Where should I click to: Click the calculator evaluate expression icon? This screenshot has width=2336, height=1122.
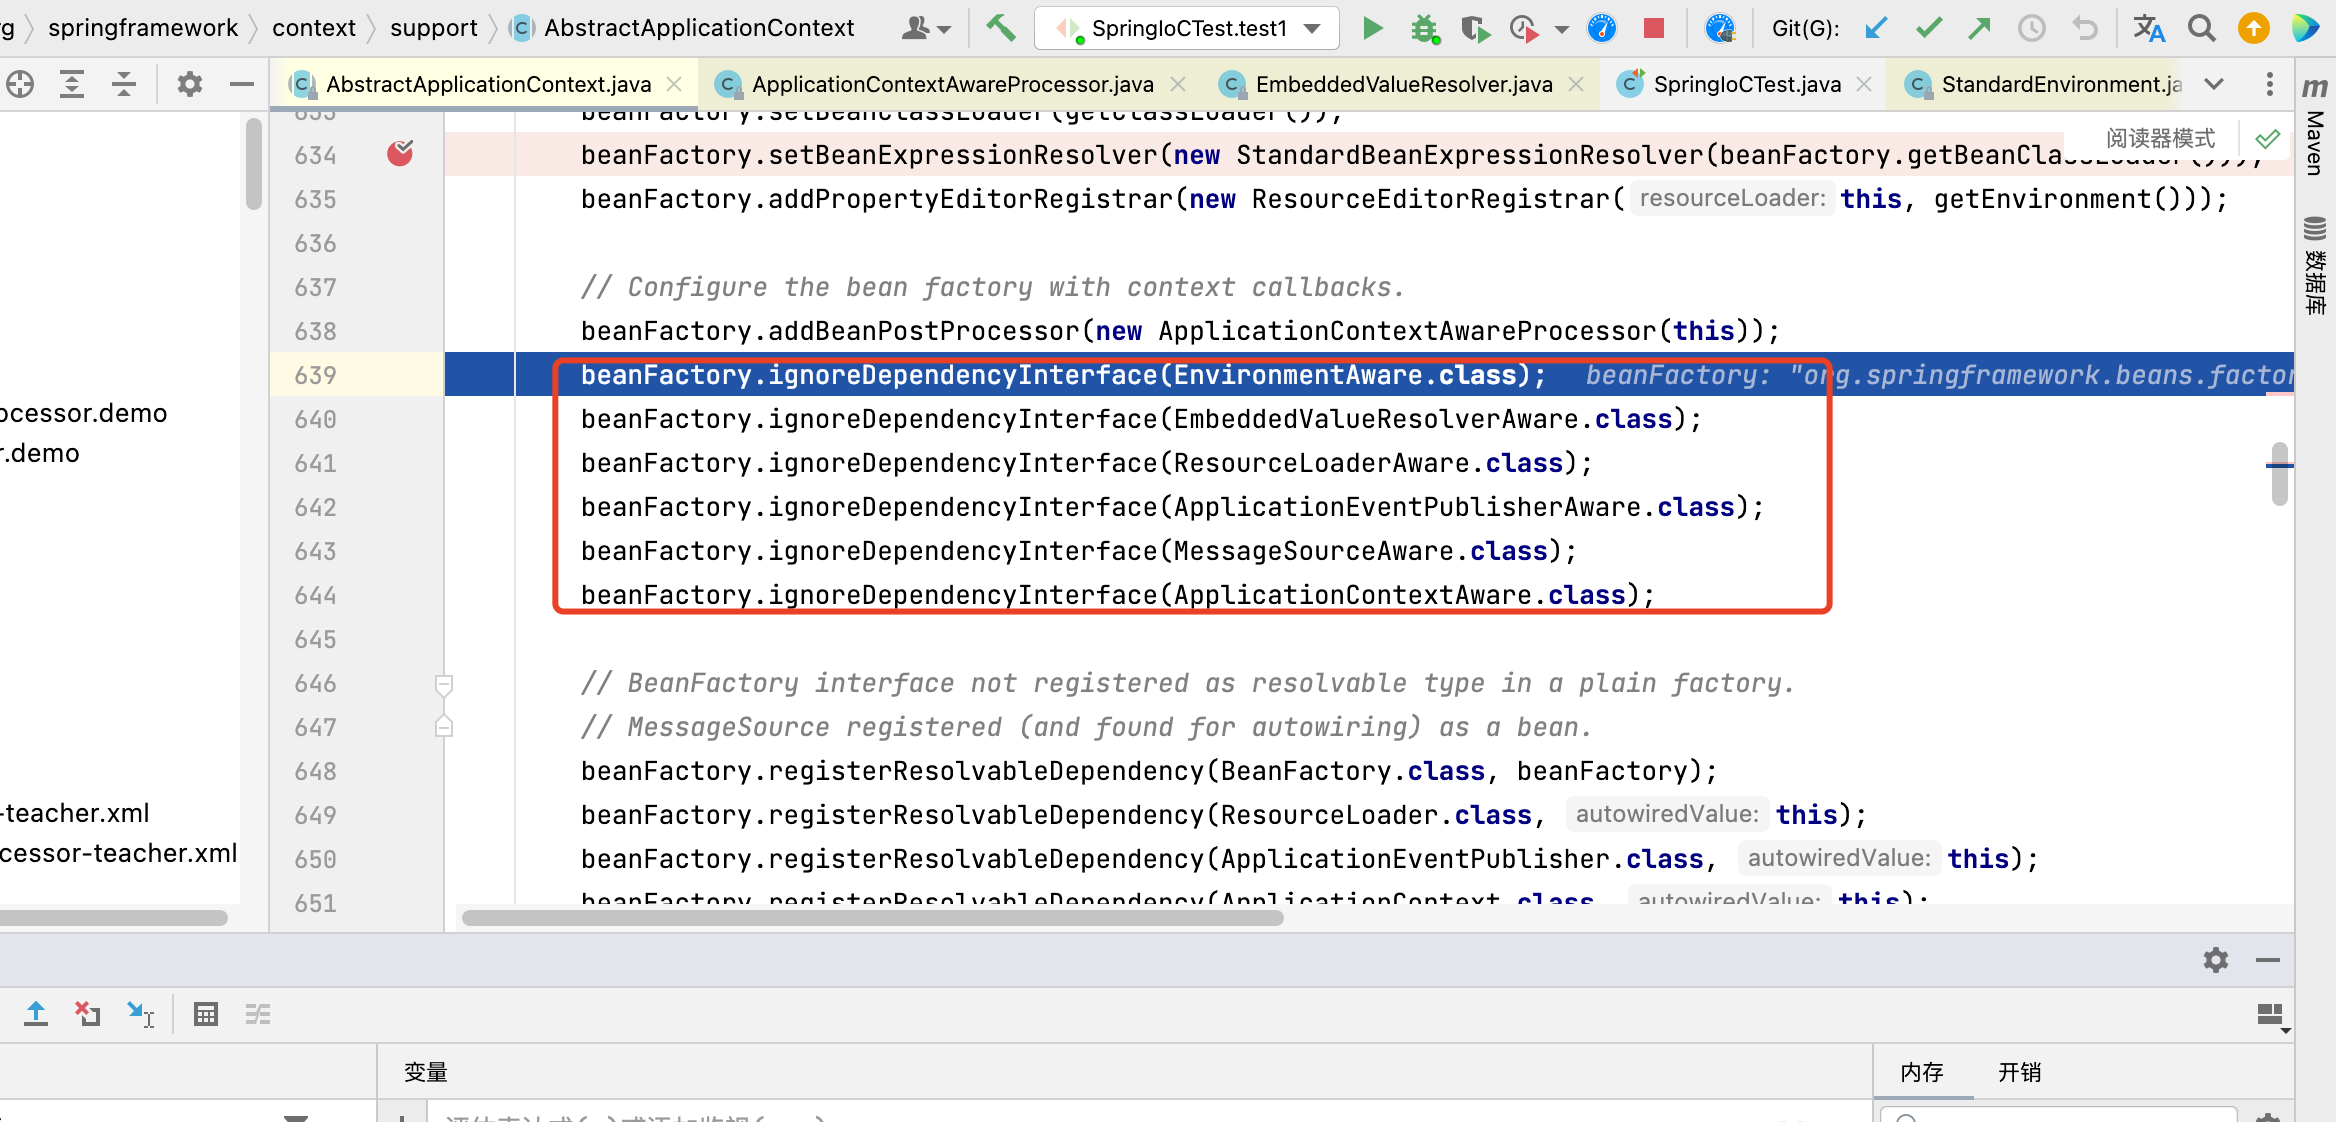click(x=206, y=1014)
